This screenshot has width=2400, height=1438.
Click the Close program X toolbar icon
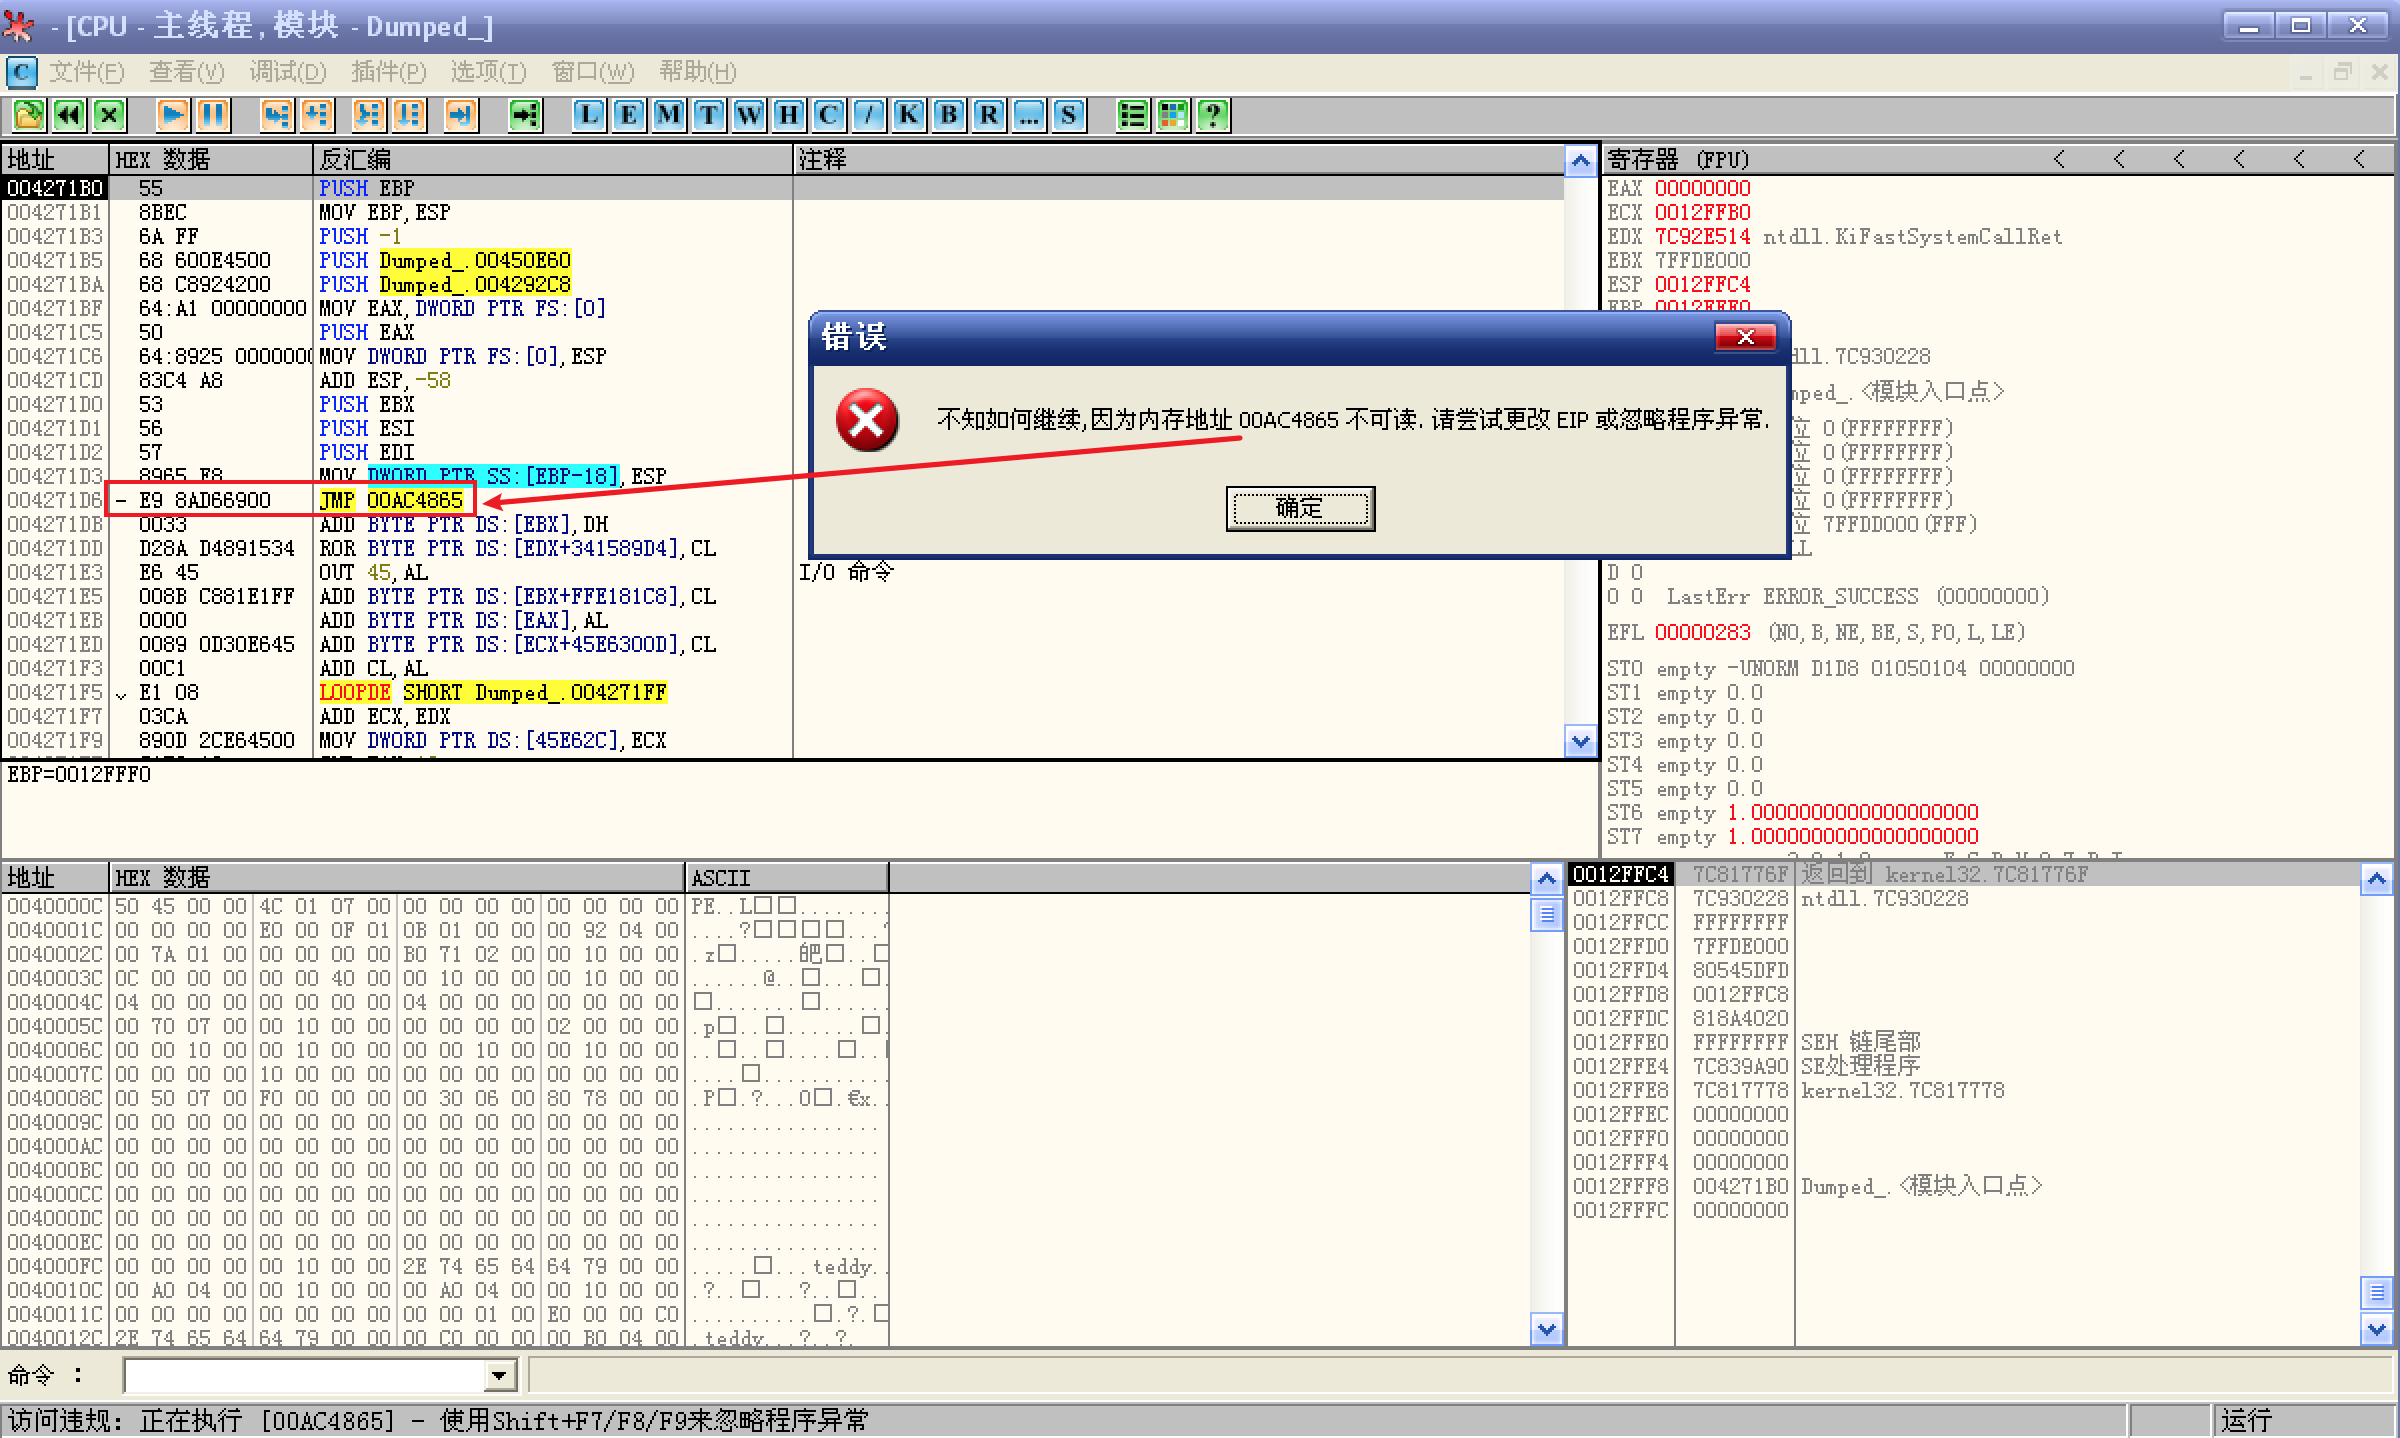[x=109, y=115]
